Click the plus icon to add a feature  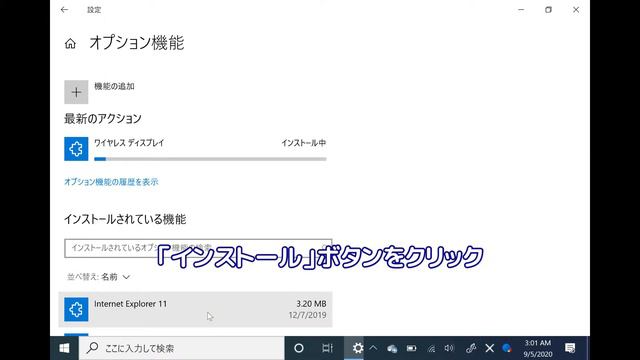tap(76, 92)
